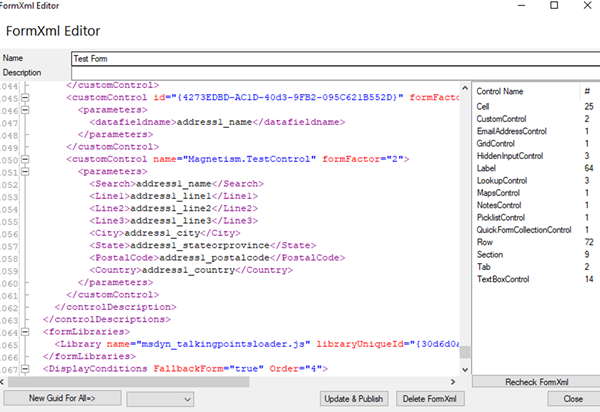This screenshot has width=600, height=412.
Task: Collapse the parameters block on line 051
Action: tap(26, 172)
